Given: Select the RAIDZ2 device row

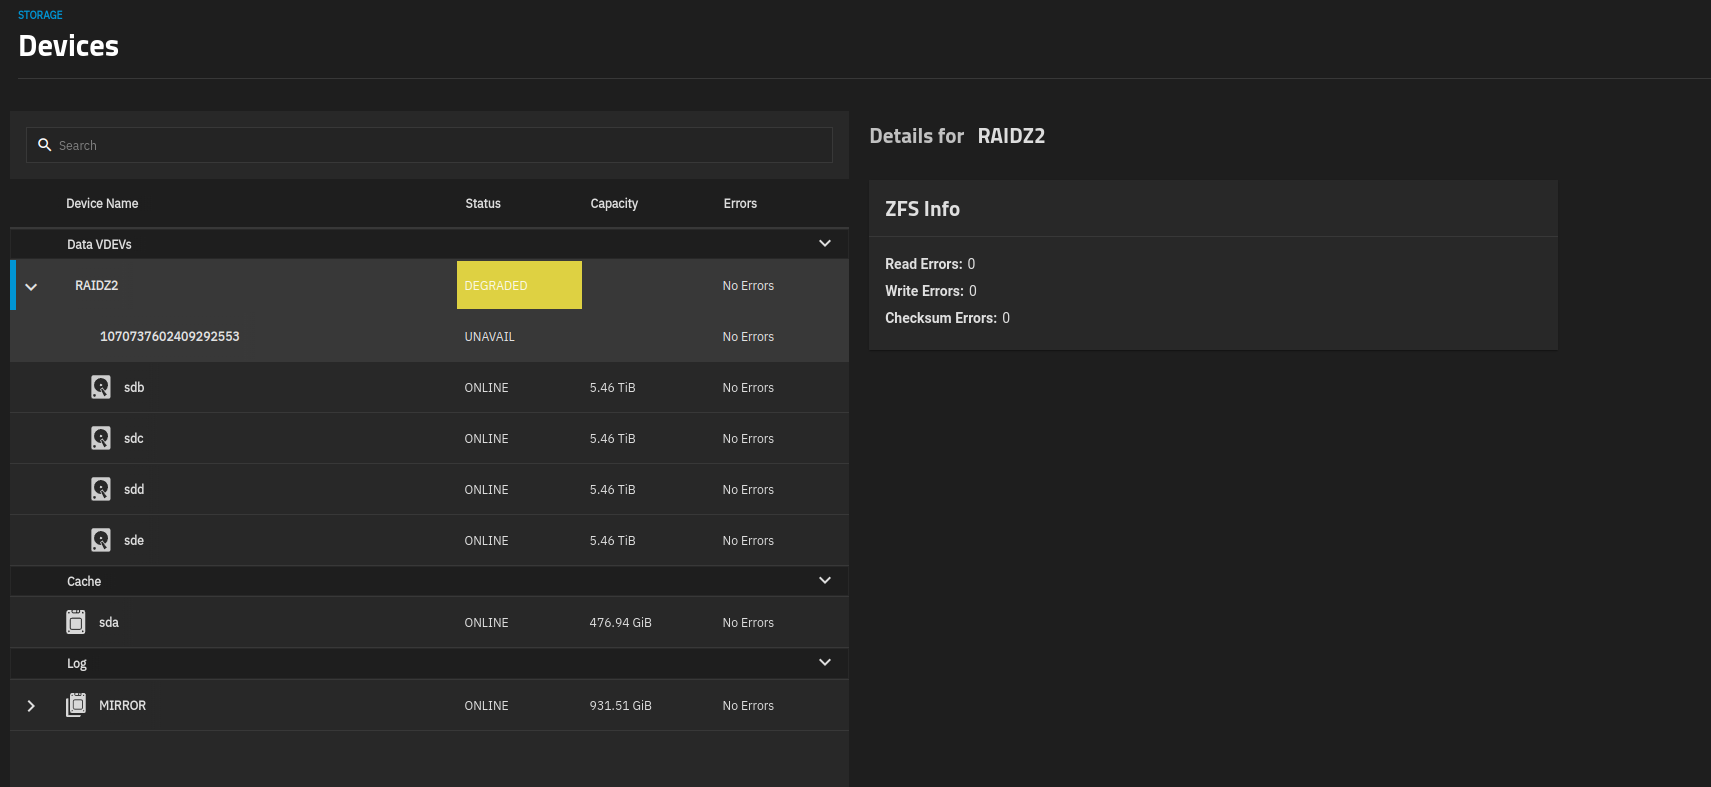Looking at the screenshot, I should 430,285.
